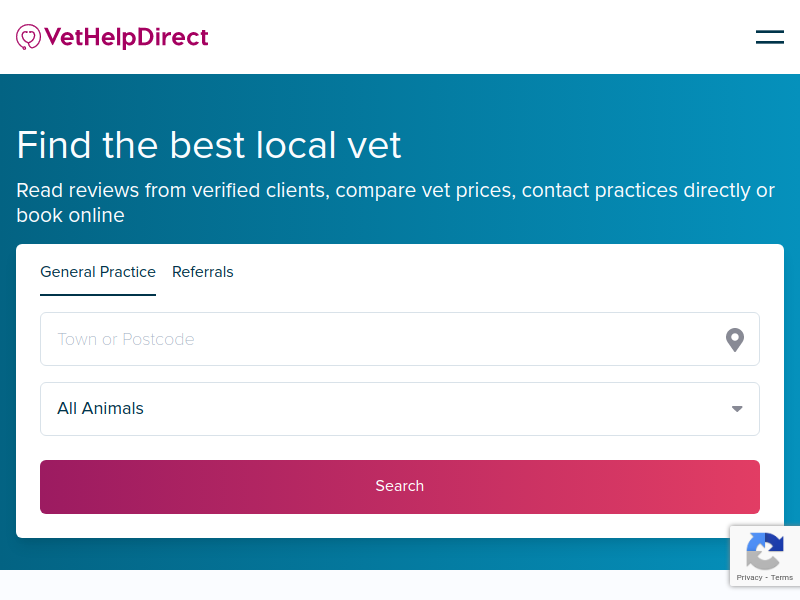Open the hamburger navigation menu
Viewport: 800px width, 600px height.
769,37
